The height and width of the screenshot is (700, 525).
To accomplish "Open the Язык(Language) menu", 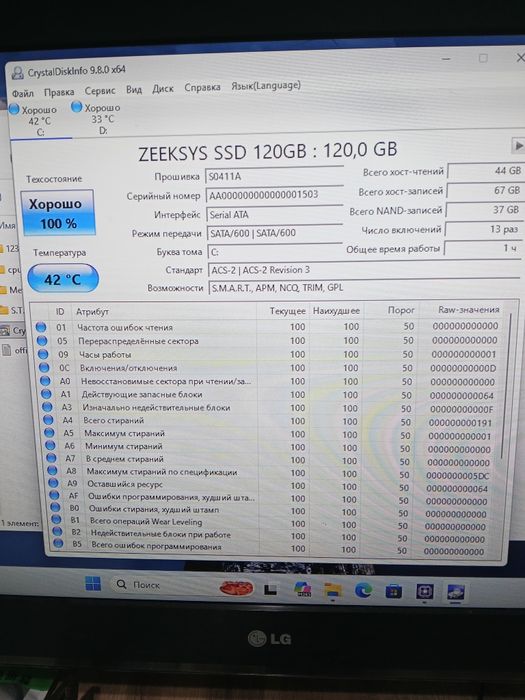I will pos(266,85).
